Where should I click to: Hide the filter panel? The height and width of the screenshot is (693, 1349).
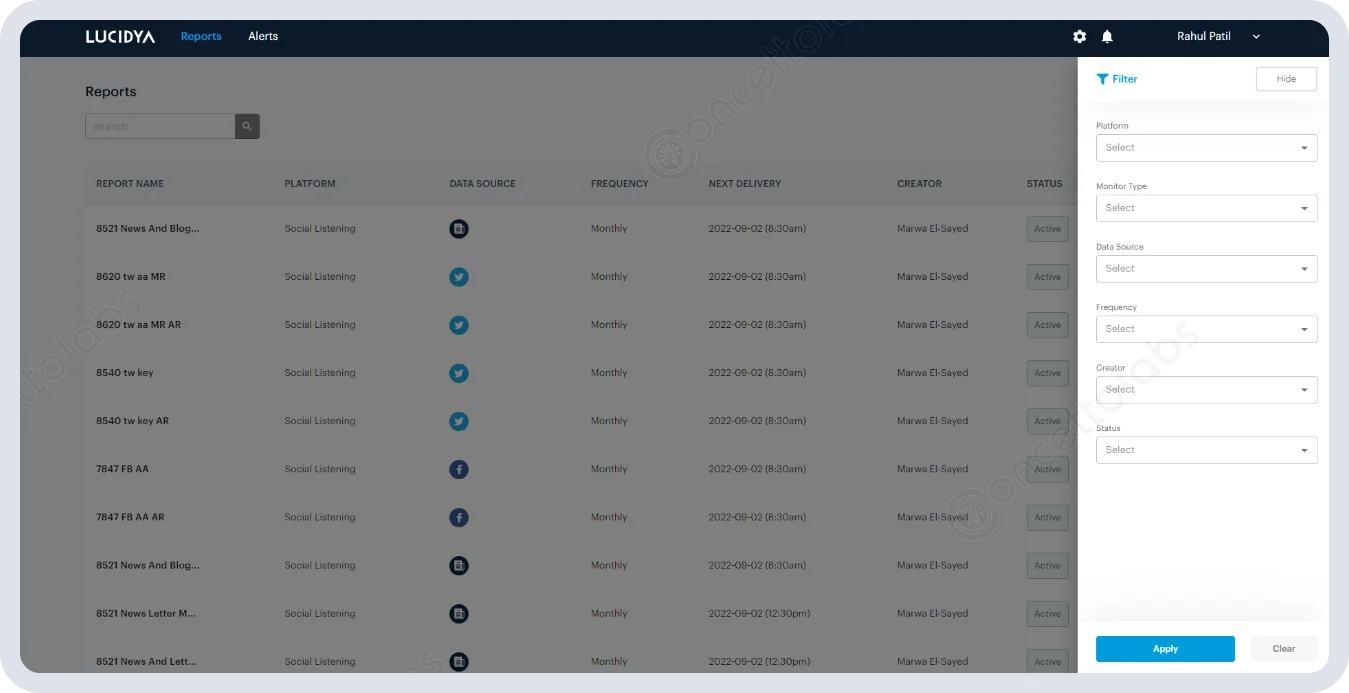1286,79
